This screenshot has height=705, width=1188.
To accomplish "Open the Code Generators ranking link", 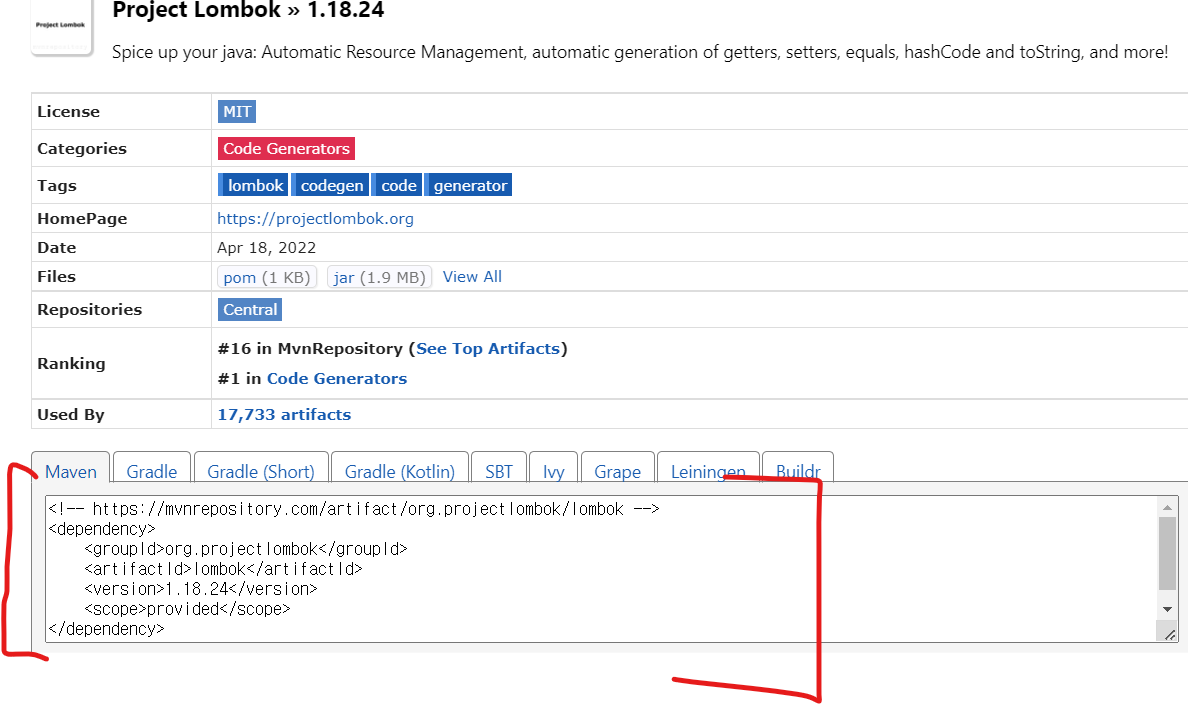I will 337,379.
